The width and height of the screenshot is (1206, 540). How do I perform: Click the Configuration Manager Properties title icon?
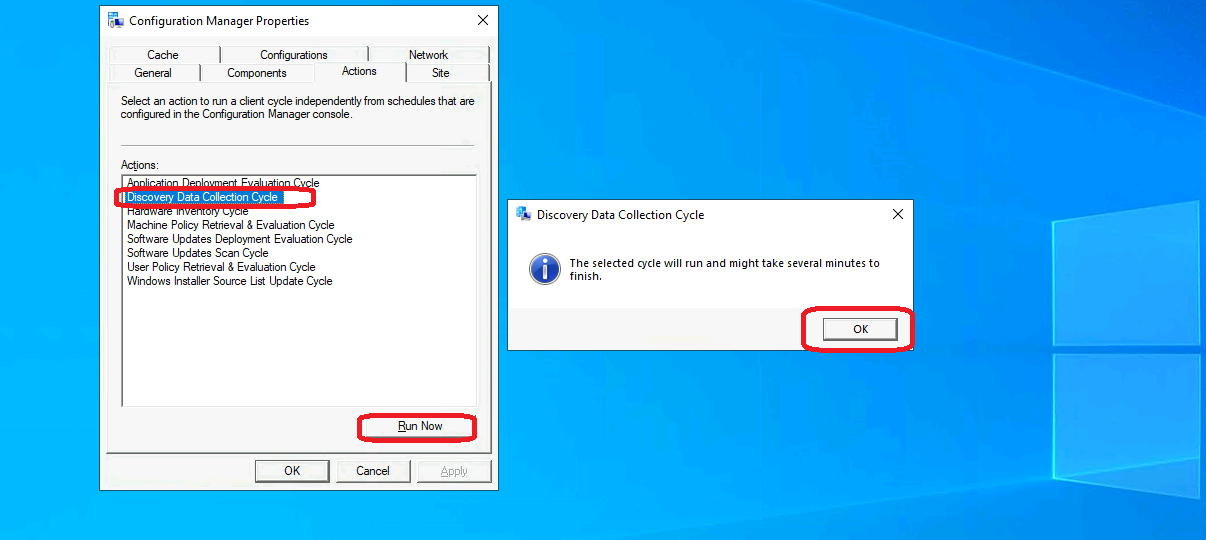pyautogui.click(x=116, y=20)
